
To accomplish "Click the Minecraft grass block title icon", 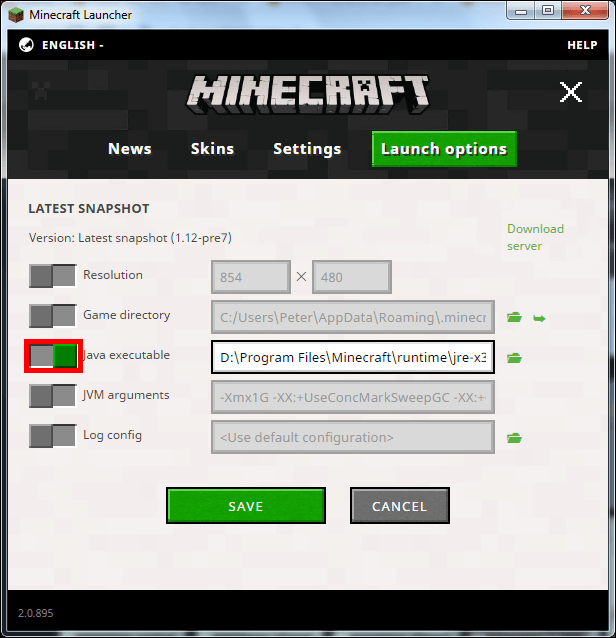I will click(16, 15).
